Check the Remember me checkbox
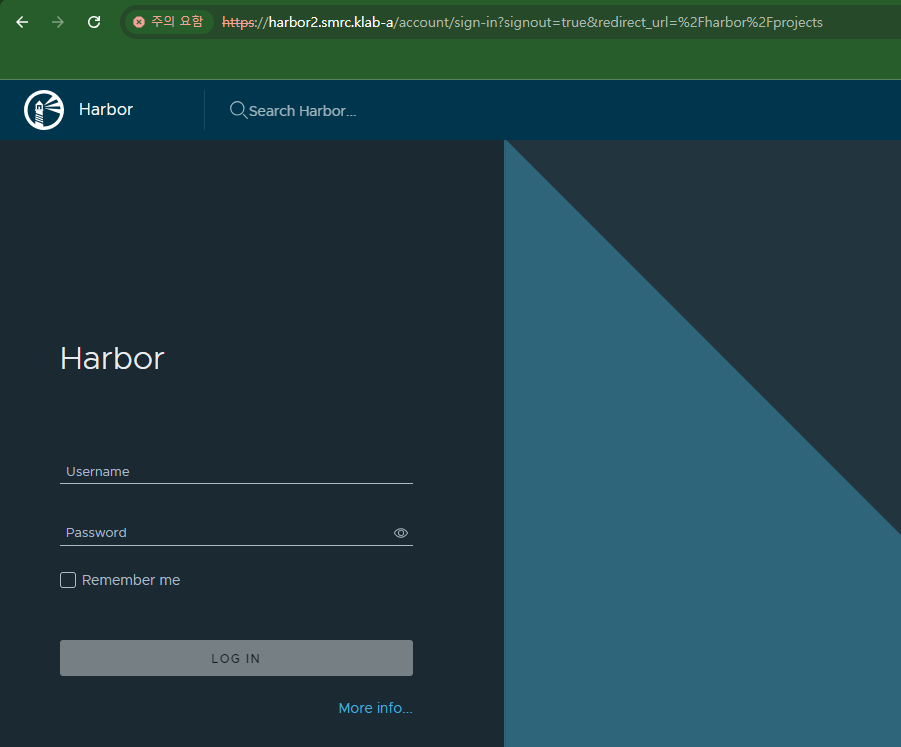The height and width of the screenshot is (747, 901). pos(68,580)
